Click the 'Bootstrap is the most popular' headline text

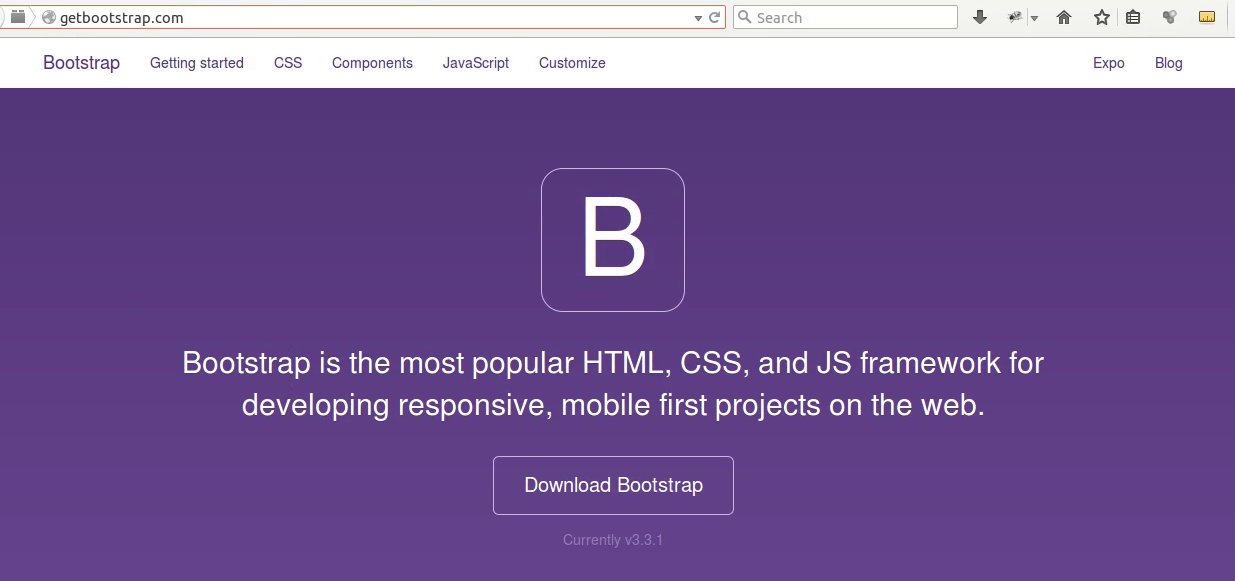pos(613,384)
